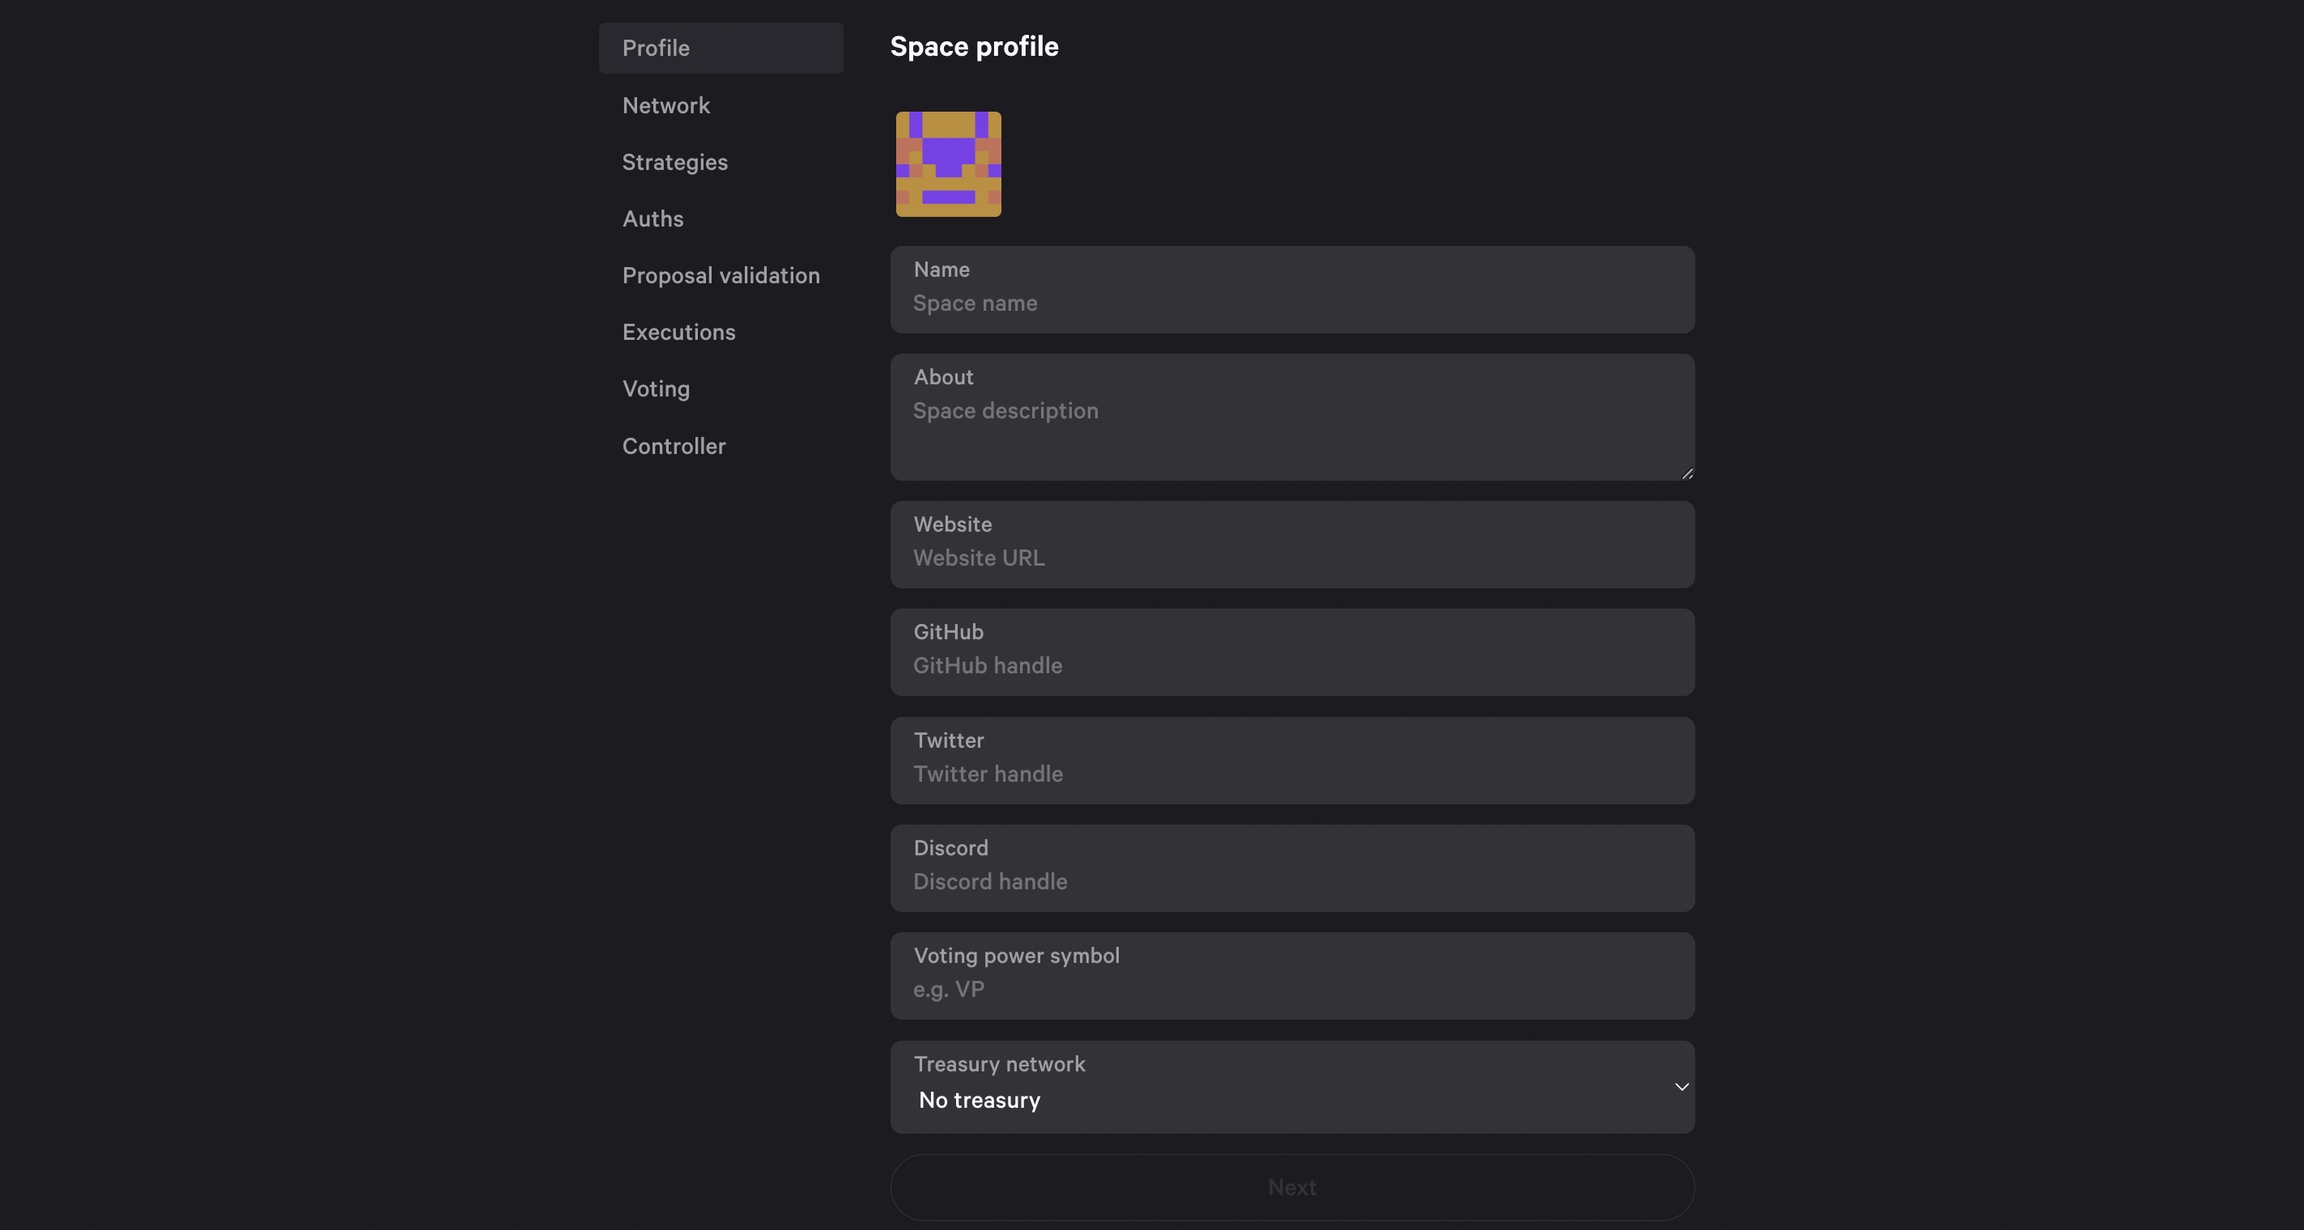Open the Auths settings section
This screenshot has height=1230, width=2304.
pos(652,218)
